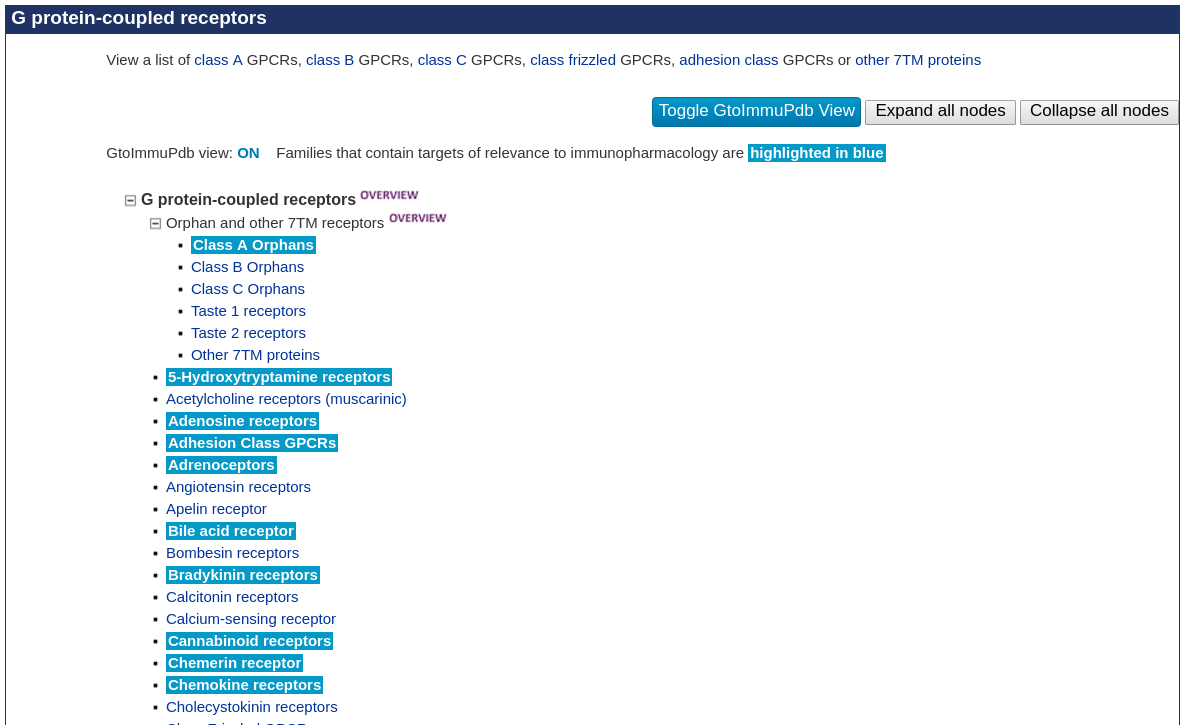This screenshot has height=725, width=1192.
Task: Collapse the Orphan and other 7TM receptors node
Action: [155, 223]
